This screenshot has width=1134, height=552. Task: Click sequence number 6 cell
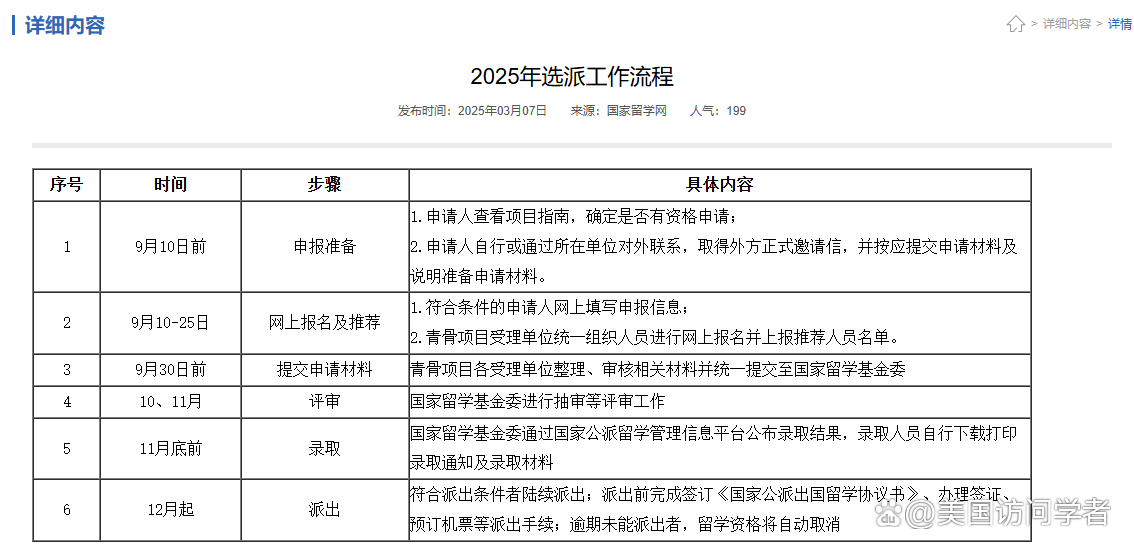pyautogui.click(x=67, y=510)
